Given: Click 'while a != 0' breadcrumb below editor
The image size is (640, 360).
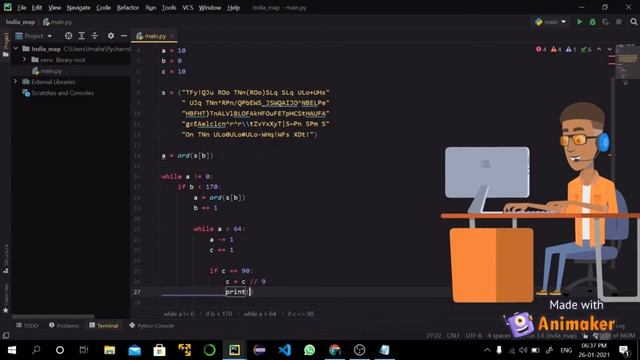Looking at the screenshot, I should (179, 314).
